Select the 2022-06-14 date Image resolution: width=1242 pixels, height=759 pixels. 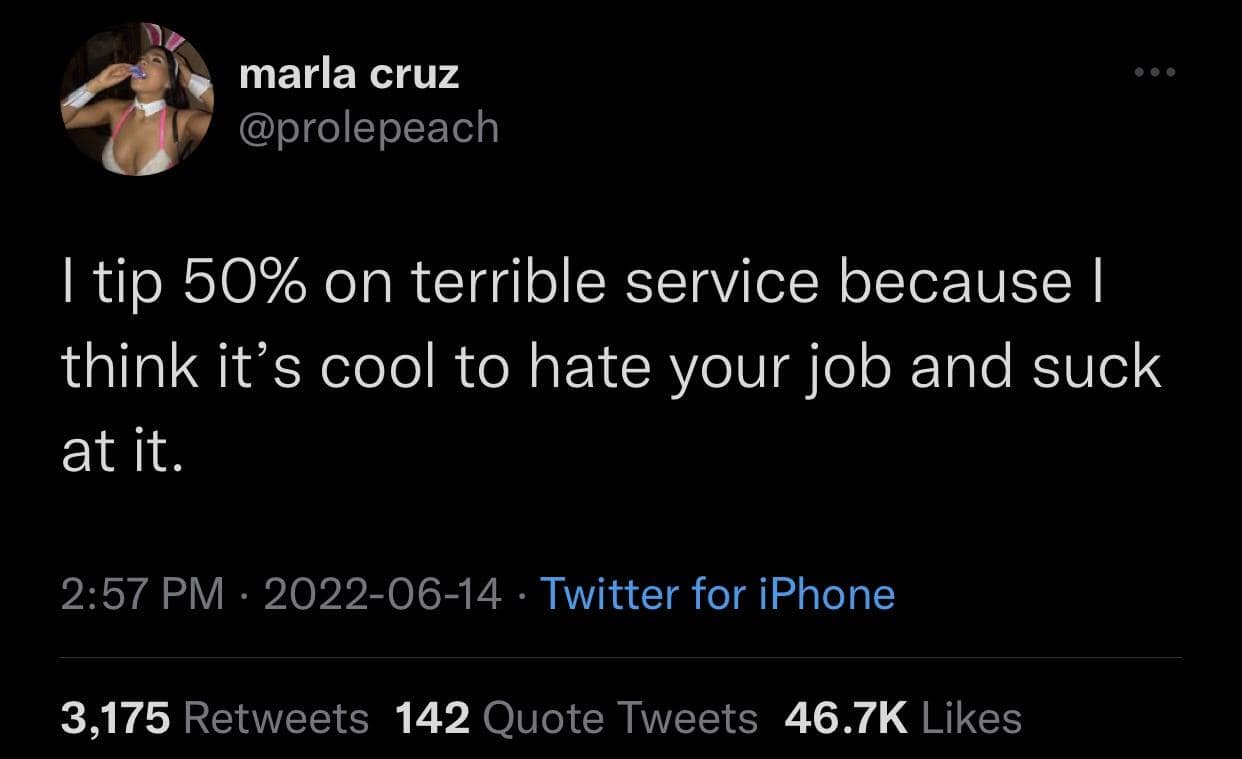(x=385, y=595)
